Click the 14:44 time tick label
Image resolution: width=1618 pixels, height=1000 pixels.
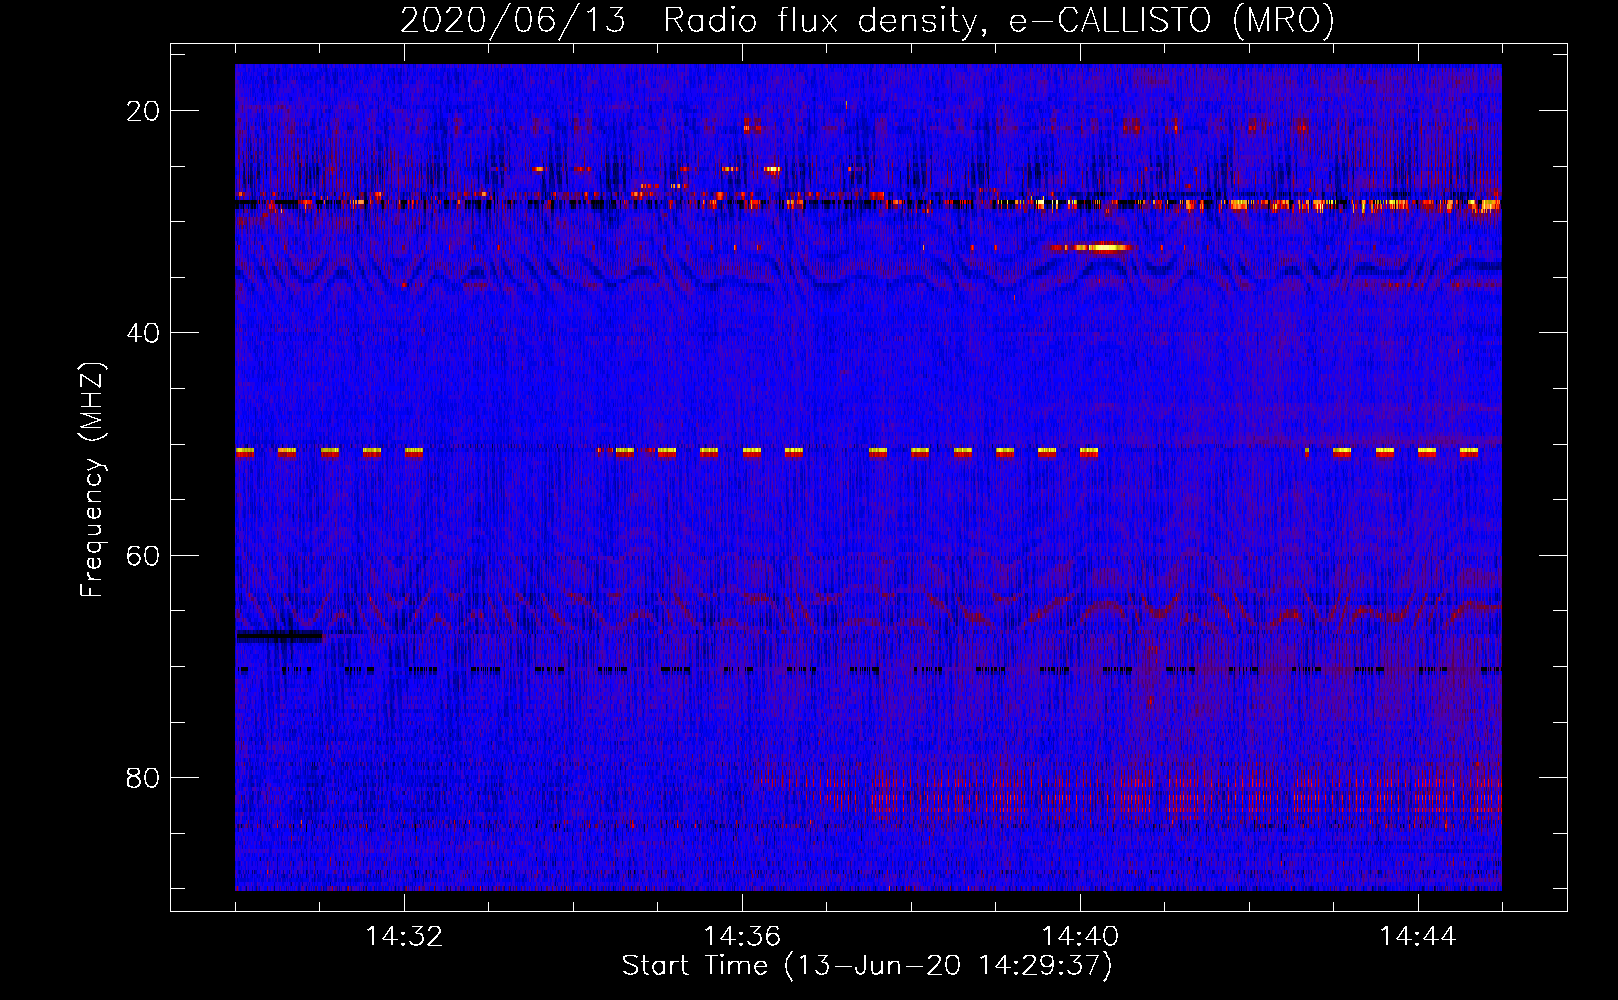point(1418,937)
